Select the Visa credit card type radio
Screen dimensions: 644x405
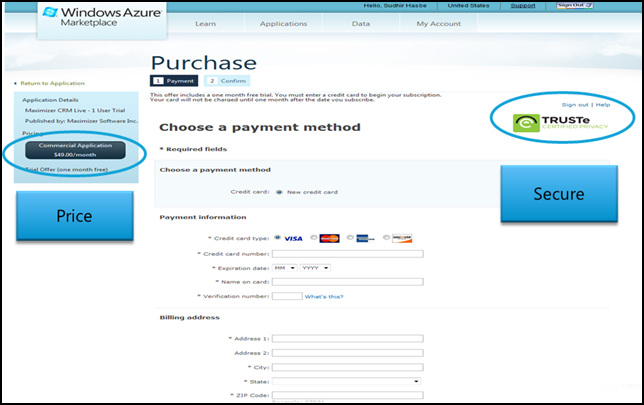click(278, 237)
